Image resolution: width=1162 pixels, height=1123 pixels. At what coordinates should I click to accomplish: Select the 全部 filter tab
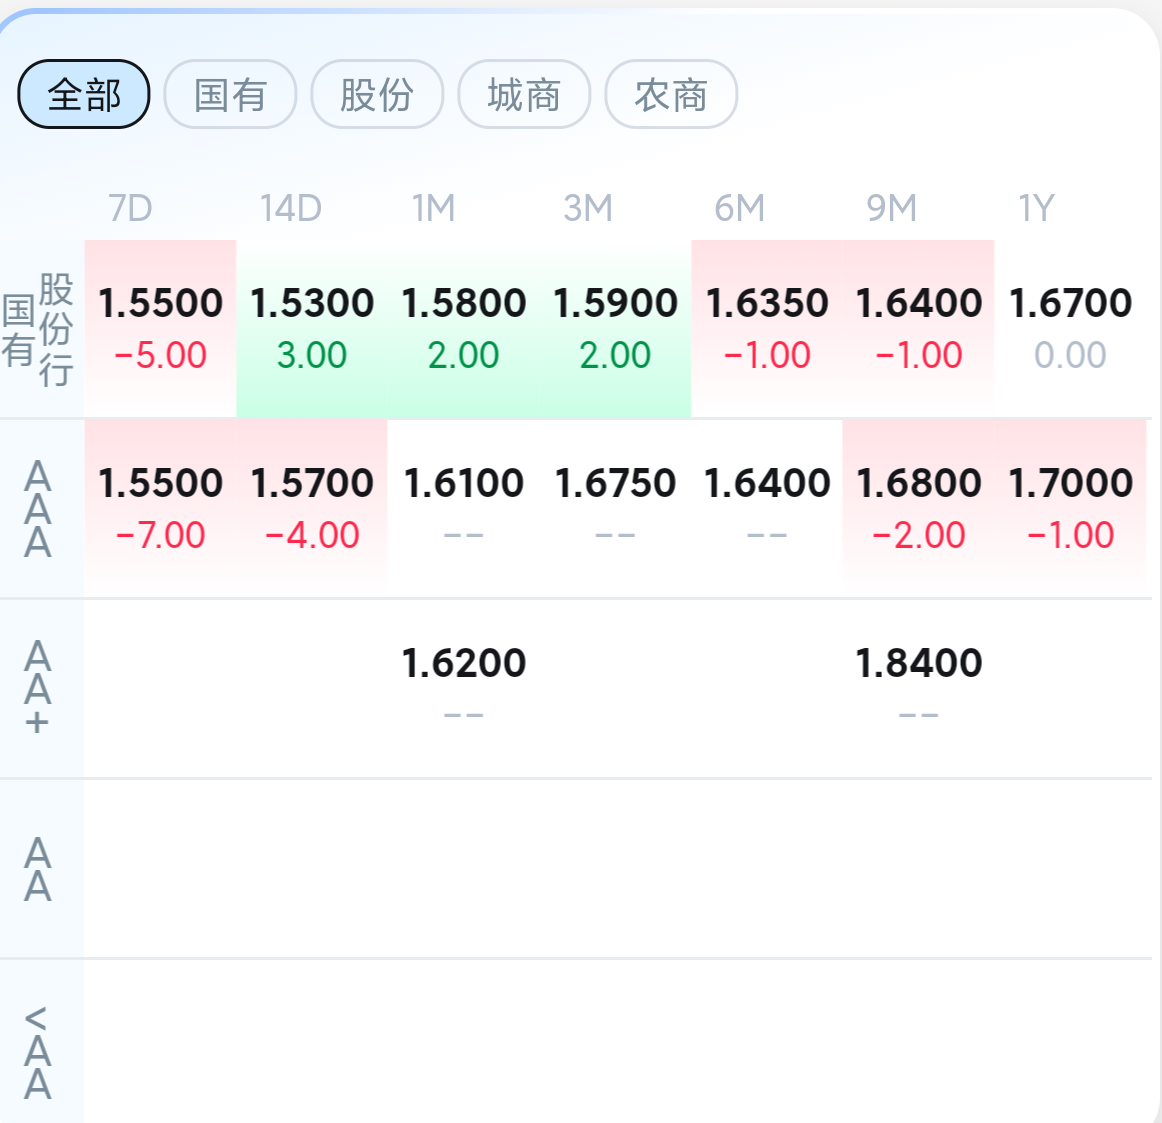tap(84, 94)
